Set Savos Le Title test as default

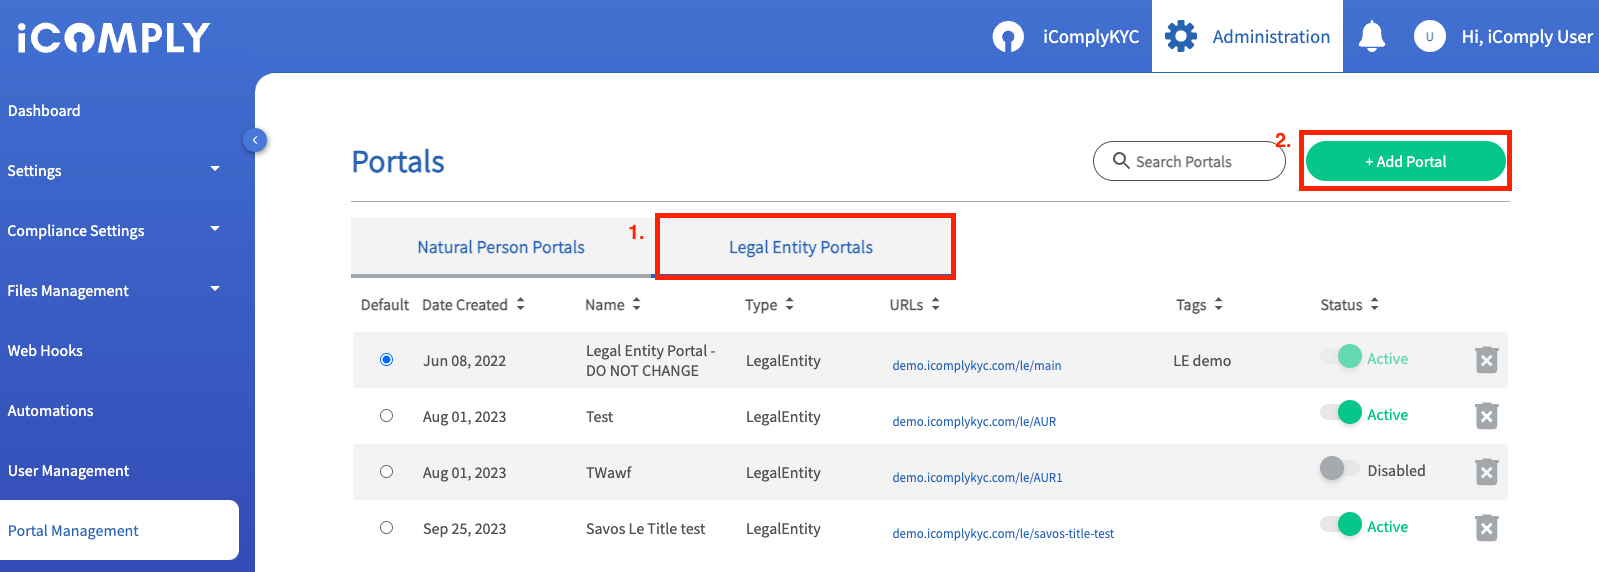click(386, 528)
